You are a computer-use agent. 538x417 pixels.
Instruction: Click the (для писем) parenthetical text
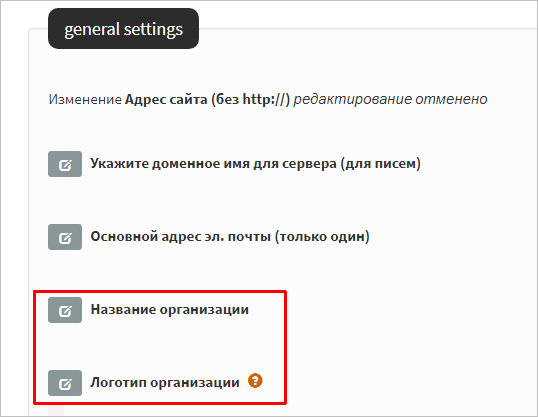381,164
